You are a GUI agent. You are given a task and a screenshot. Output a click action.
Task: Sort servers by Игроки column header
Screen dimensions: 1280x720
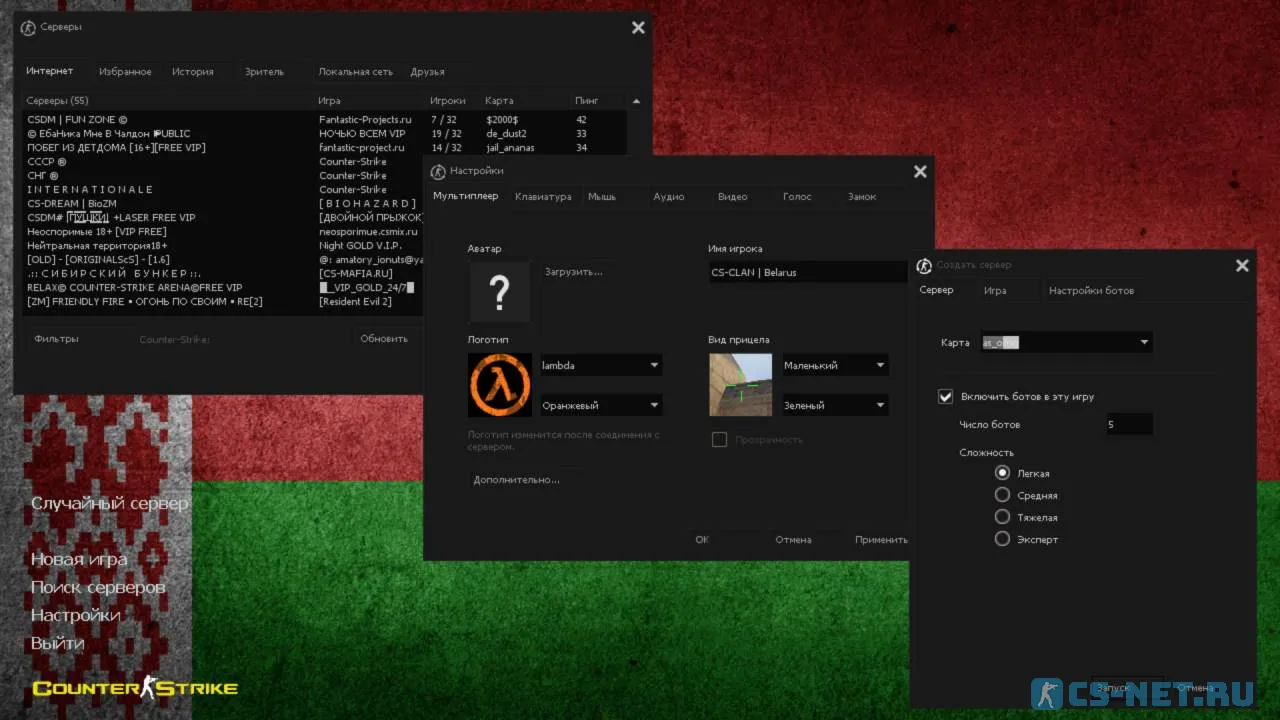pyautogui.click(x=448, y=101)
